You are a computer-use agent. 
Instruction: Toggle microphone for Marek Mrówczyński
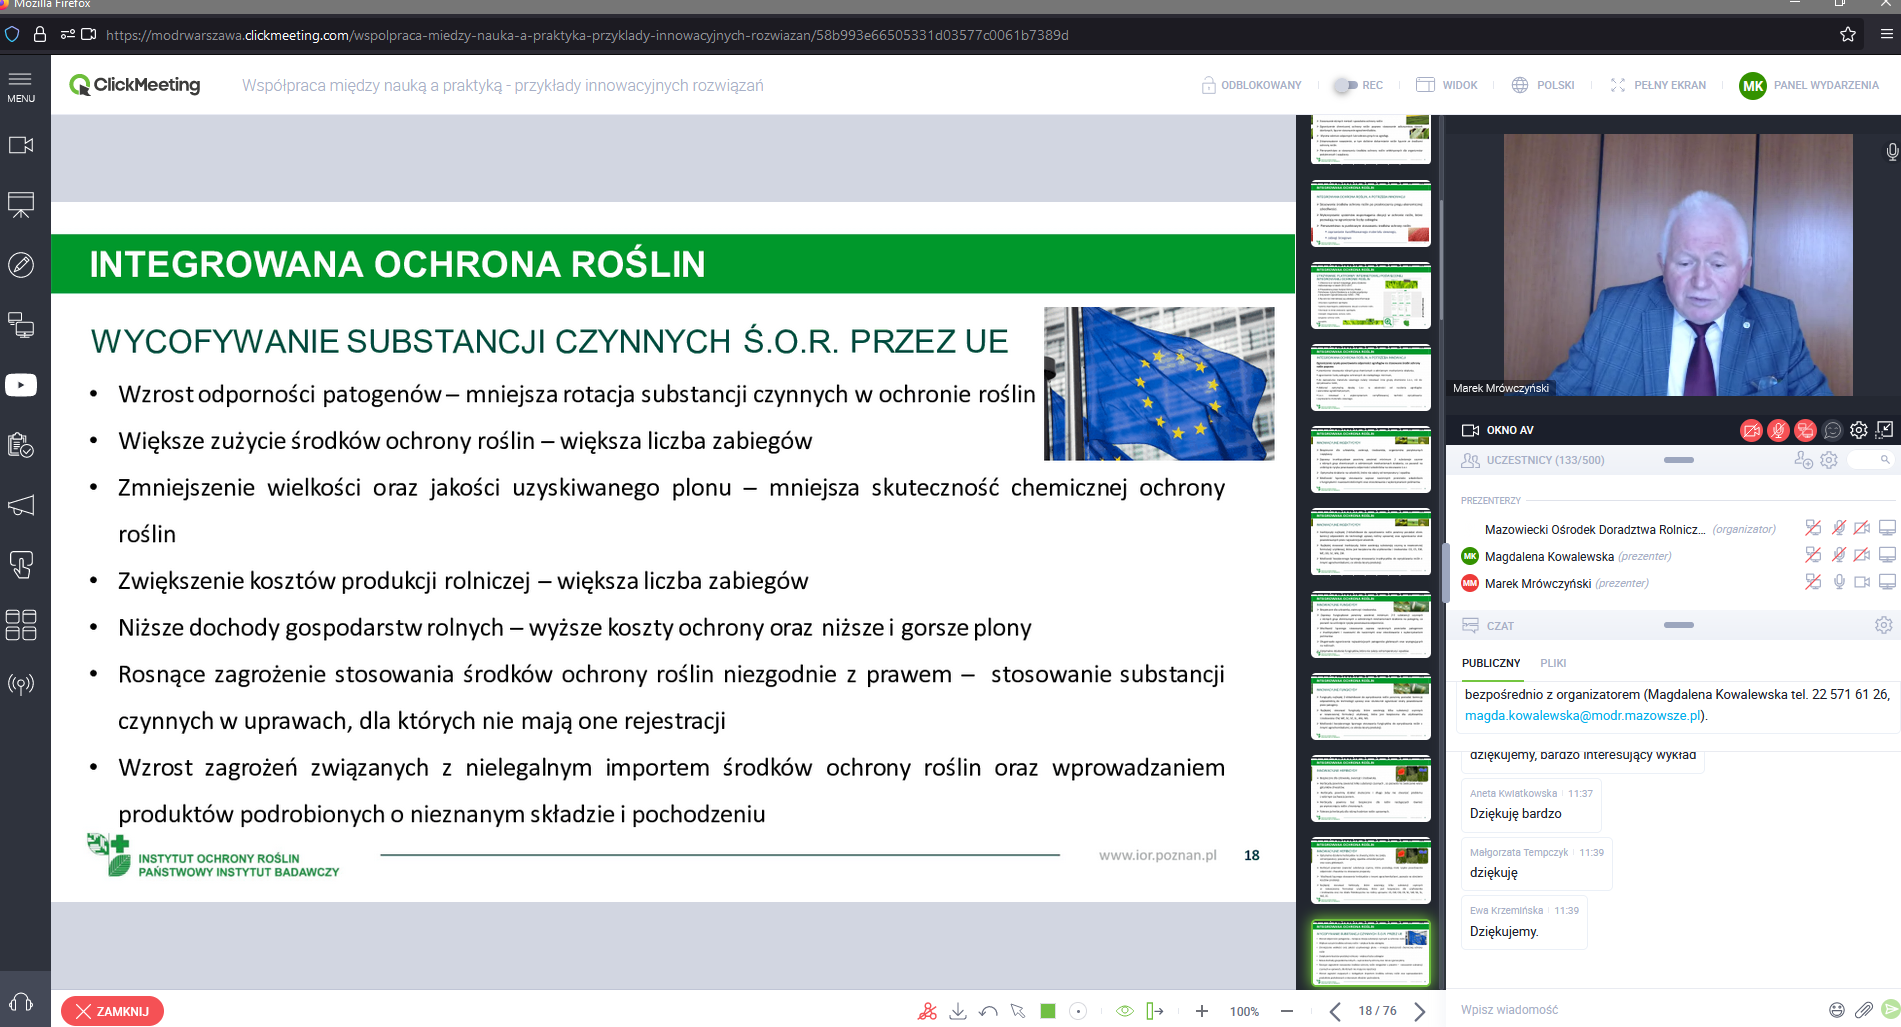pos(1839,582)
